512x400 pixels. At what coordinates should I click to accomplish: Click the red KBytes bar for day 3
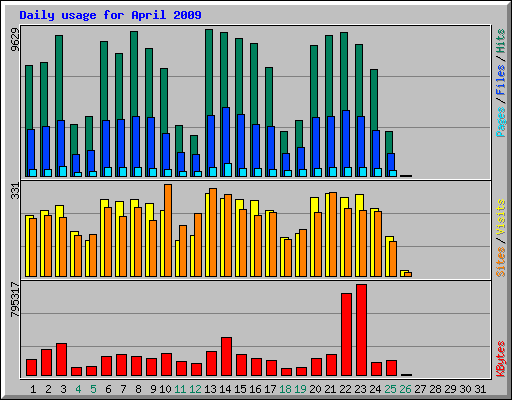[61, 360]
